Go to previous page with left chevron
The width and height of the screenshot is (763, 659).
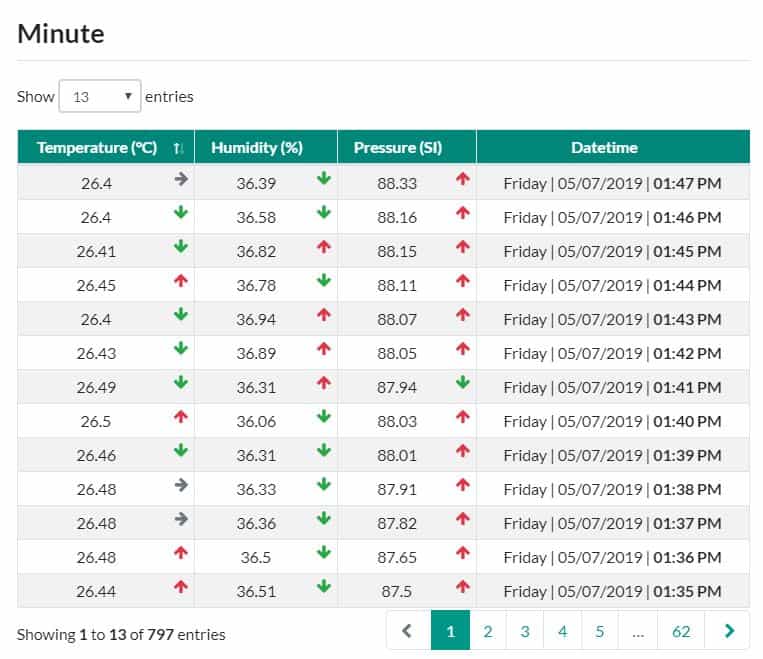[408, 631]
